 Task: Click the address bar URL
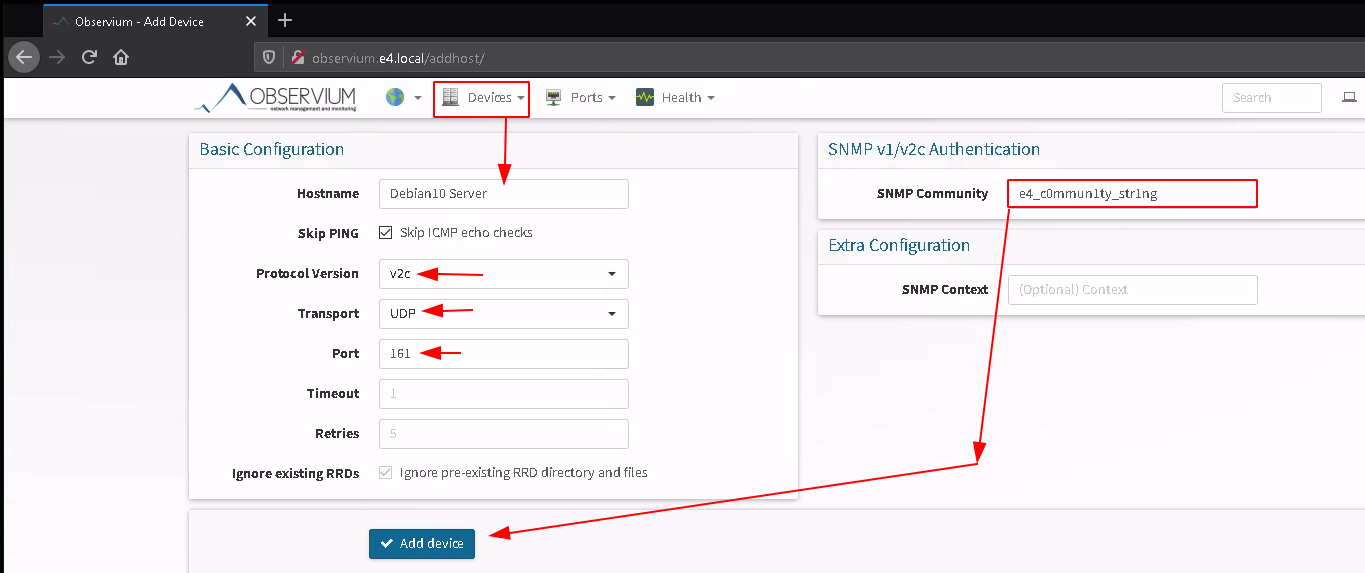coord(398,59)
